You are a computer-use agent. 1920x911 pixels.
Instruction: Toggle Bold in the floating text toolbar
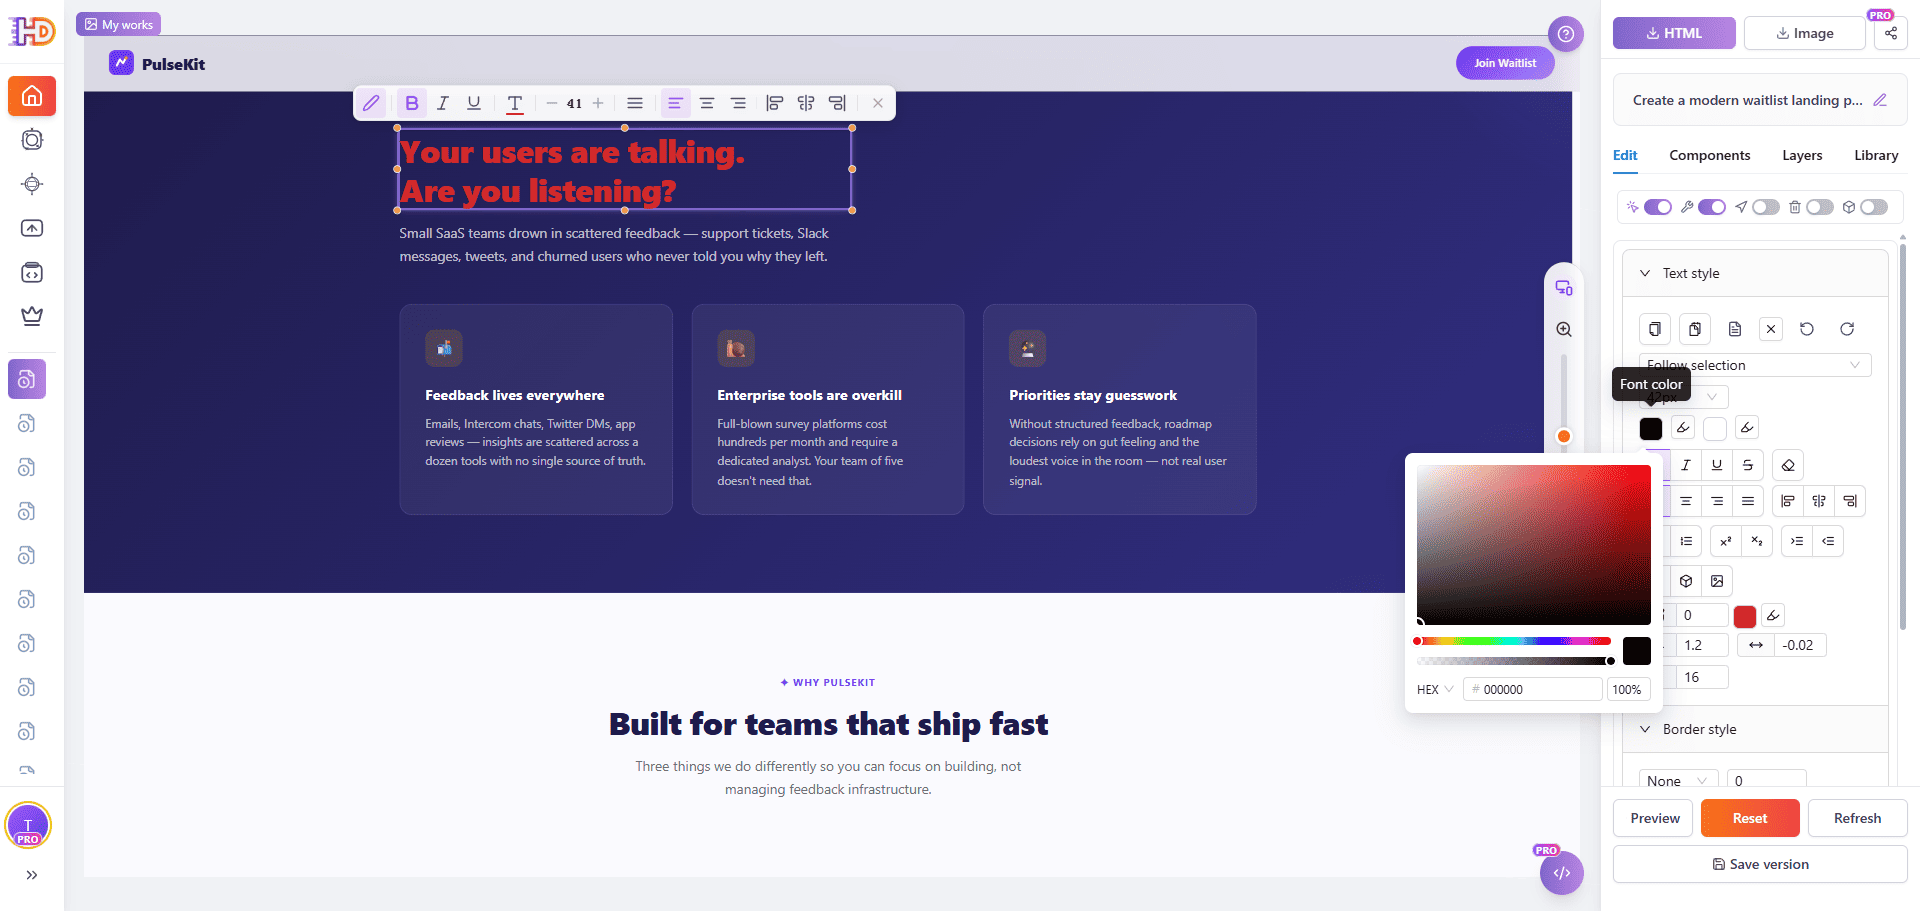pyautogui.click(x=412, y=103)
